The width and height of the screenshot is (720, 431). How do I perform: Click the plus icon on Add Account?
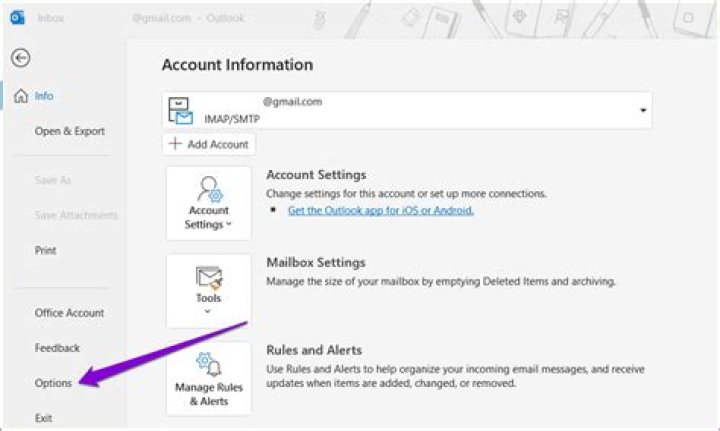175,144
